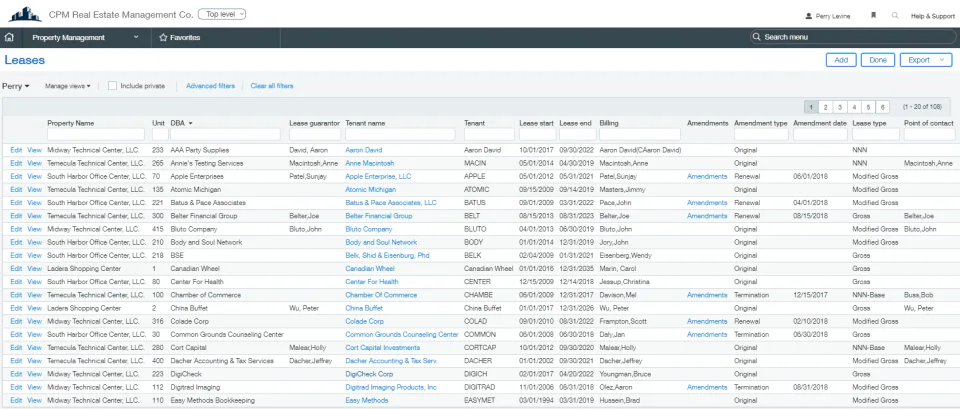Screen dimensions: 960x409
Task: Select the 'Center For Health' DBA cell
Action: coord(197,282)
